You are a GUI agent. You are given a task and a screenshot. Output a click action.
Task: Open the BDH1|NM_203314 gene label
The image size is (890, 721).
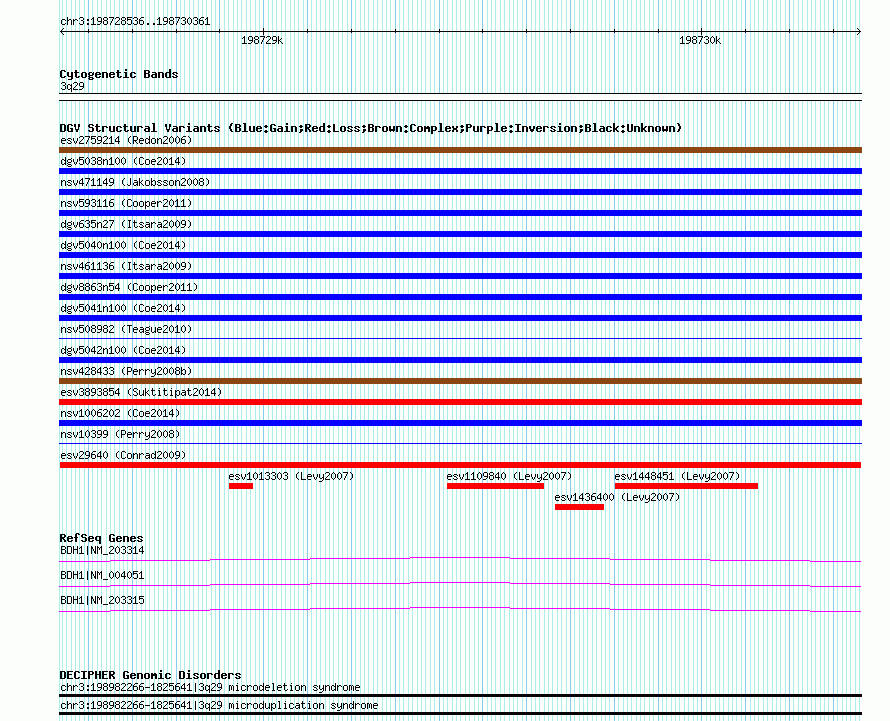point(102,551)
